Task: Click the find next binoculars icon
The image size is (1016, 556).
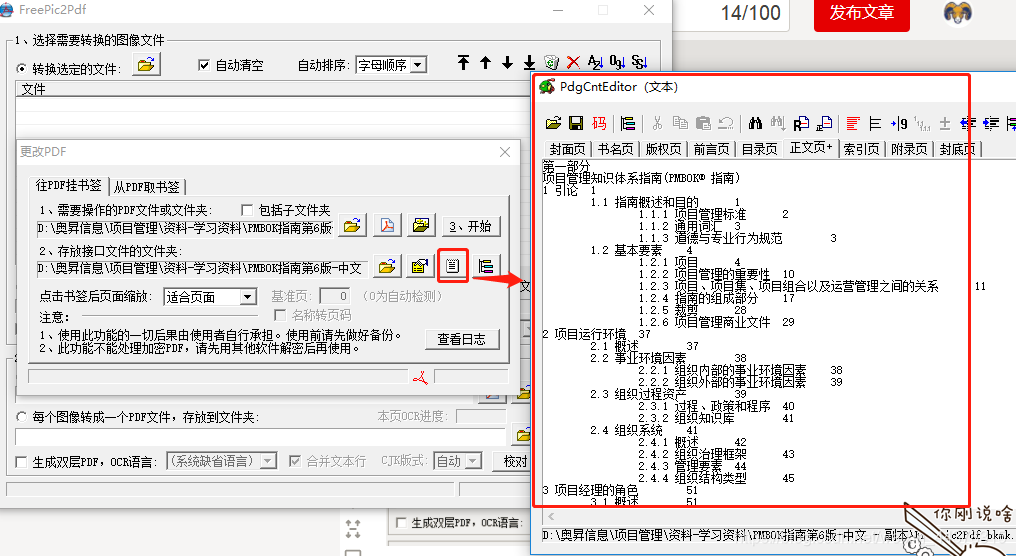Action: click(778, 123)
